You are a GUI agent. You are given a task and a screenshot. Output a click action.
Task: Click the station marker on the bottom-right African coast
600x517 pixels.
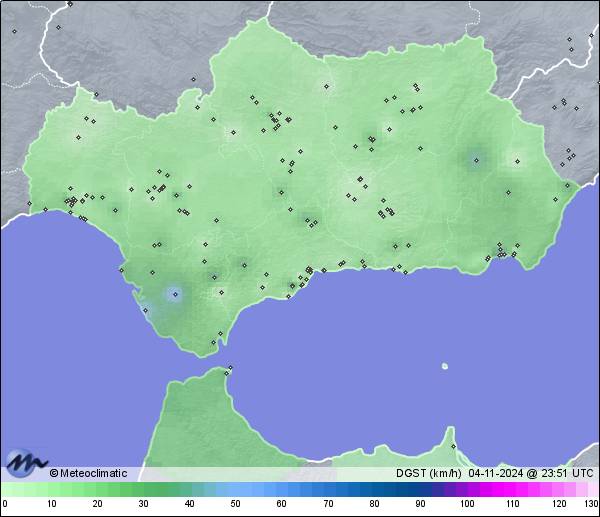tap(453, 446)
